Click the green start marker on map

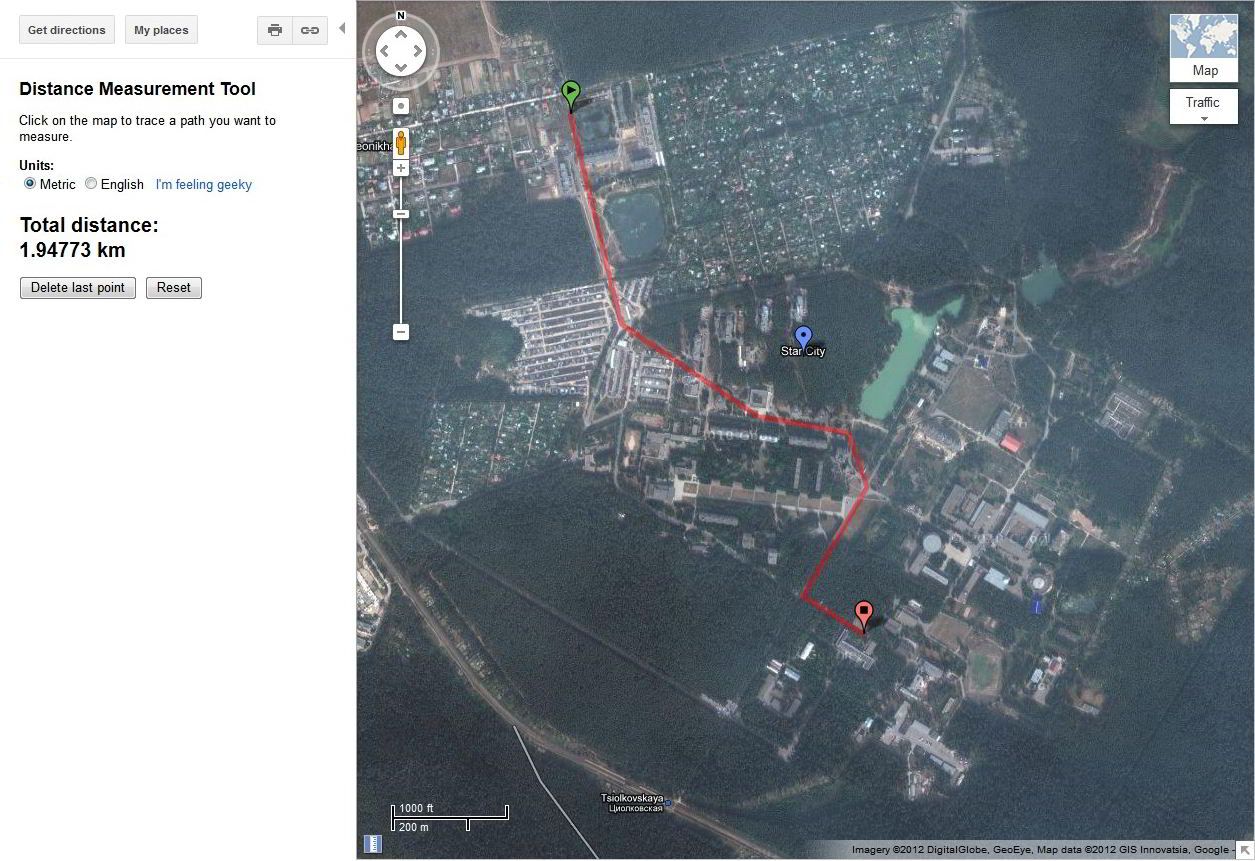click(x=570, y=95)
